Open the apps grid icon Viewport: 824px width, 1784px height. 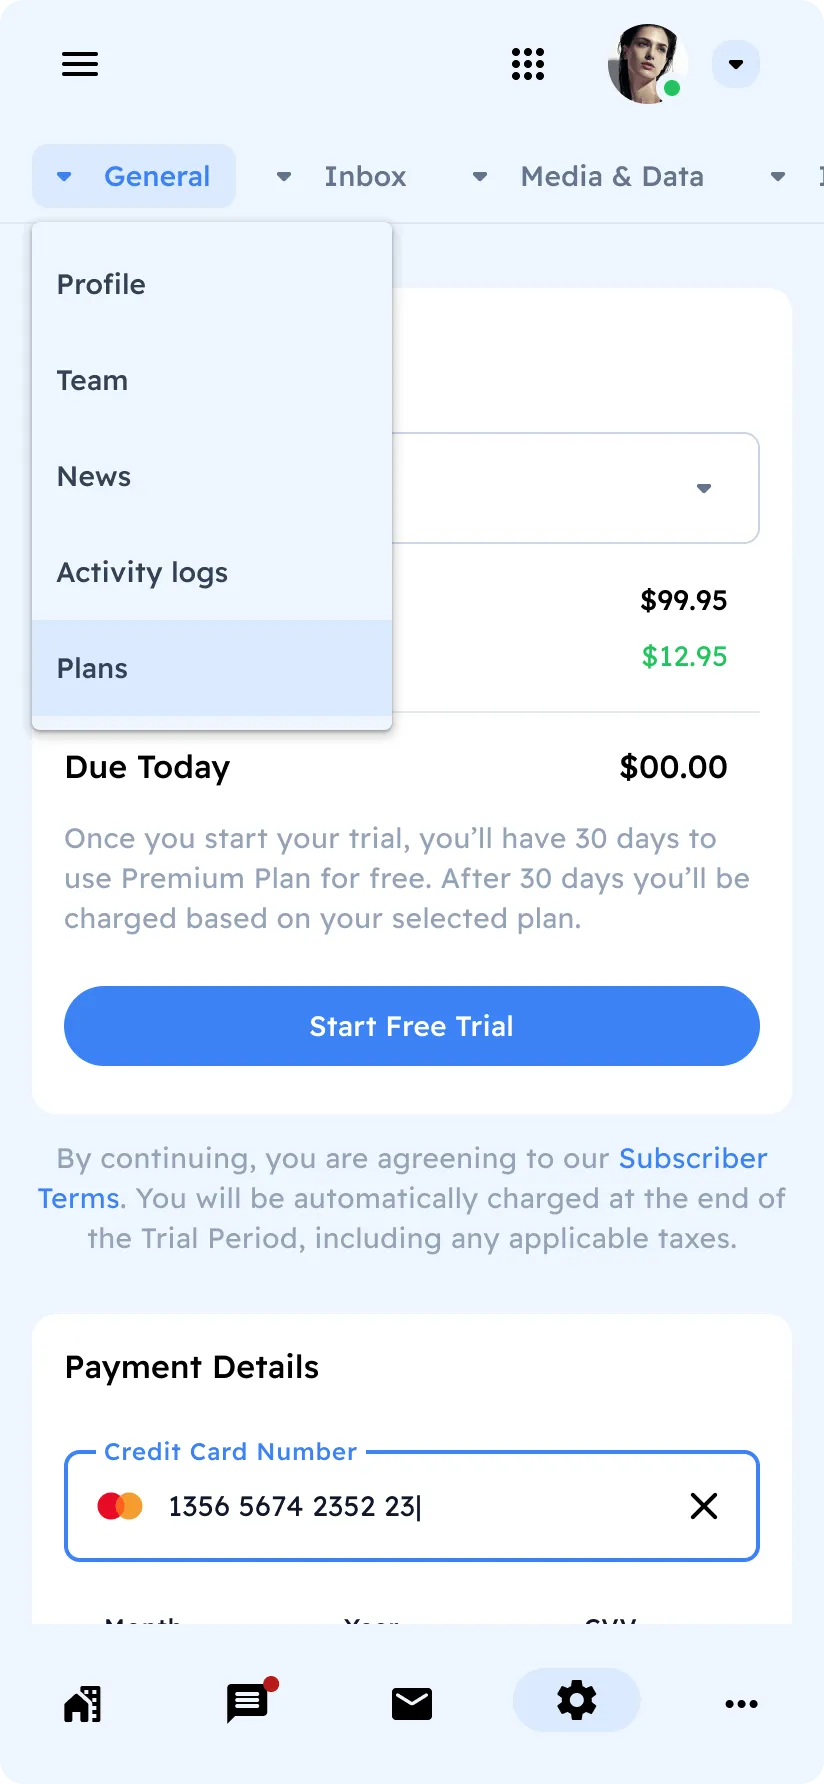528,64
